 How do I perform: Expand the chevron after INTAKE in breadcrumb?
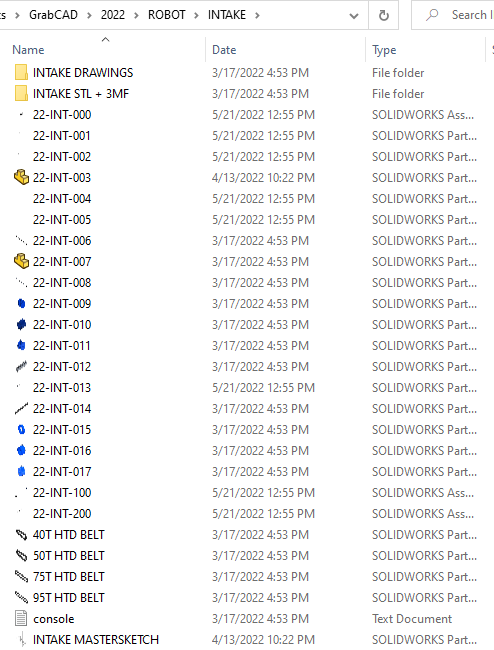tap(257, 15)
